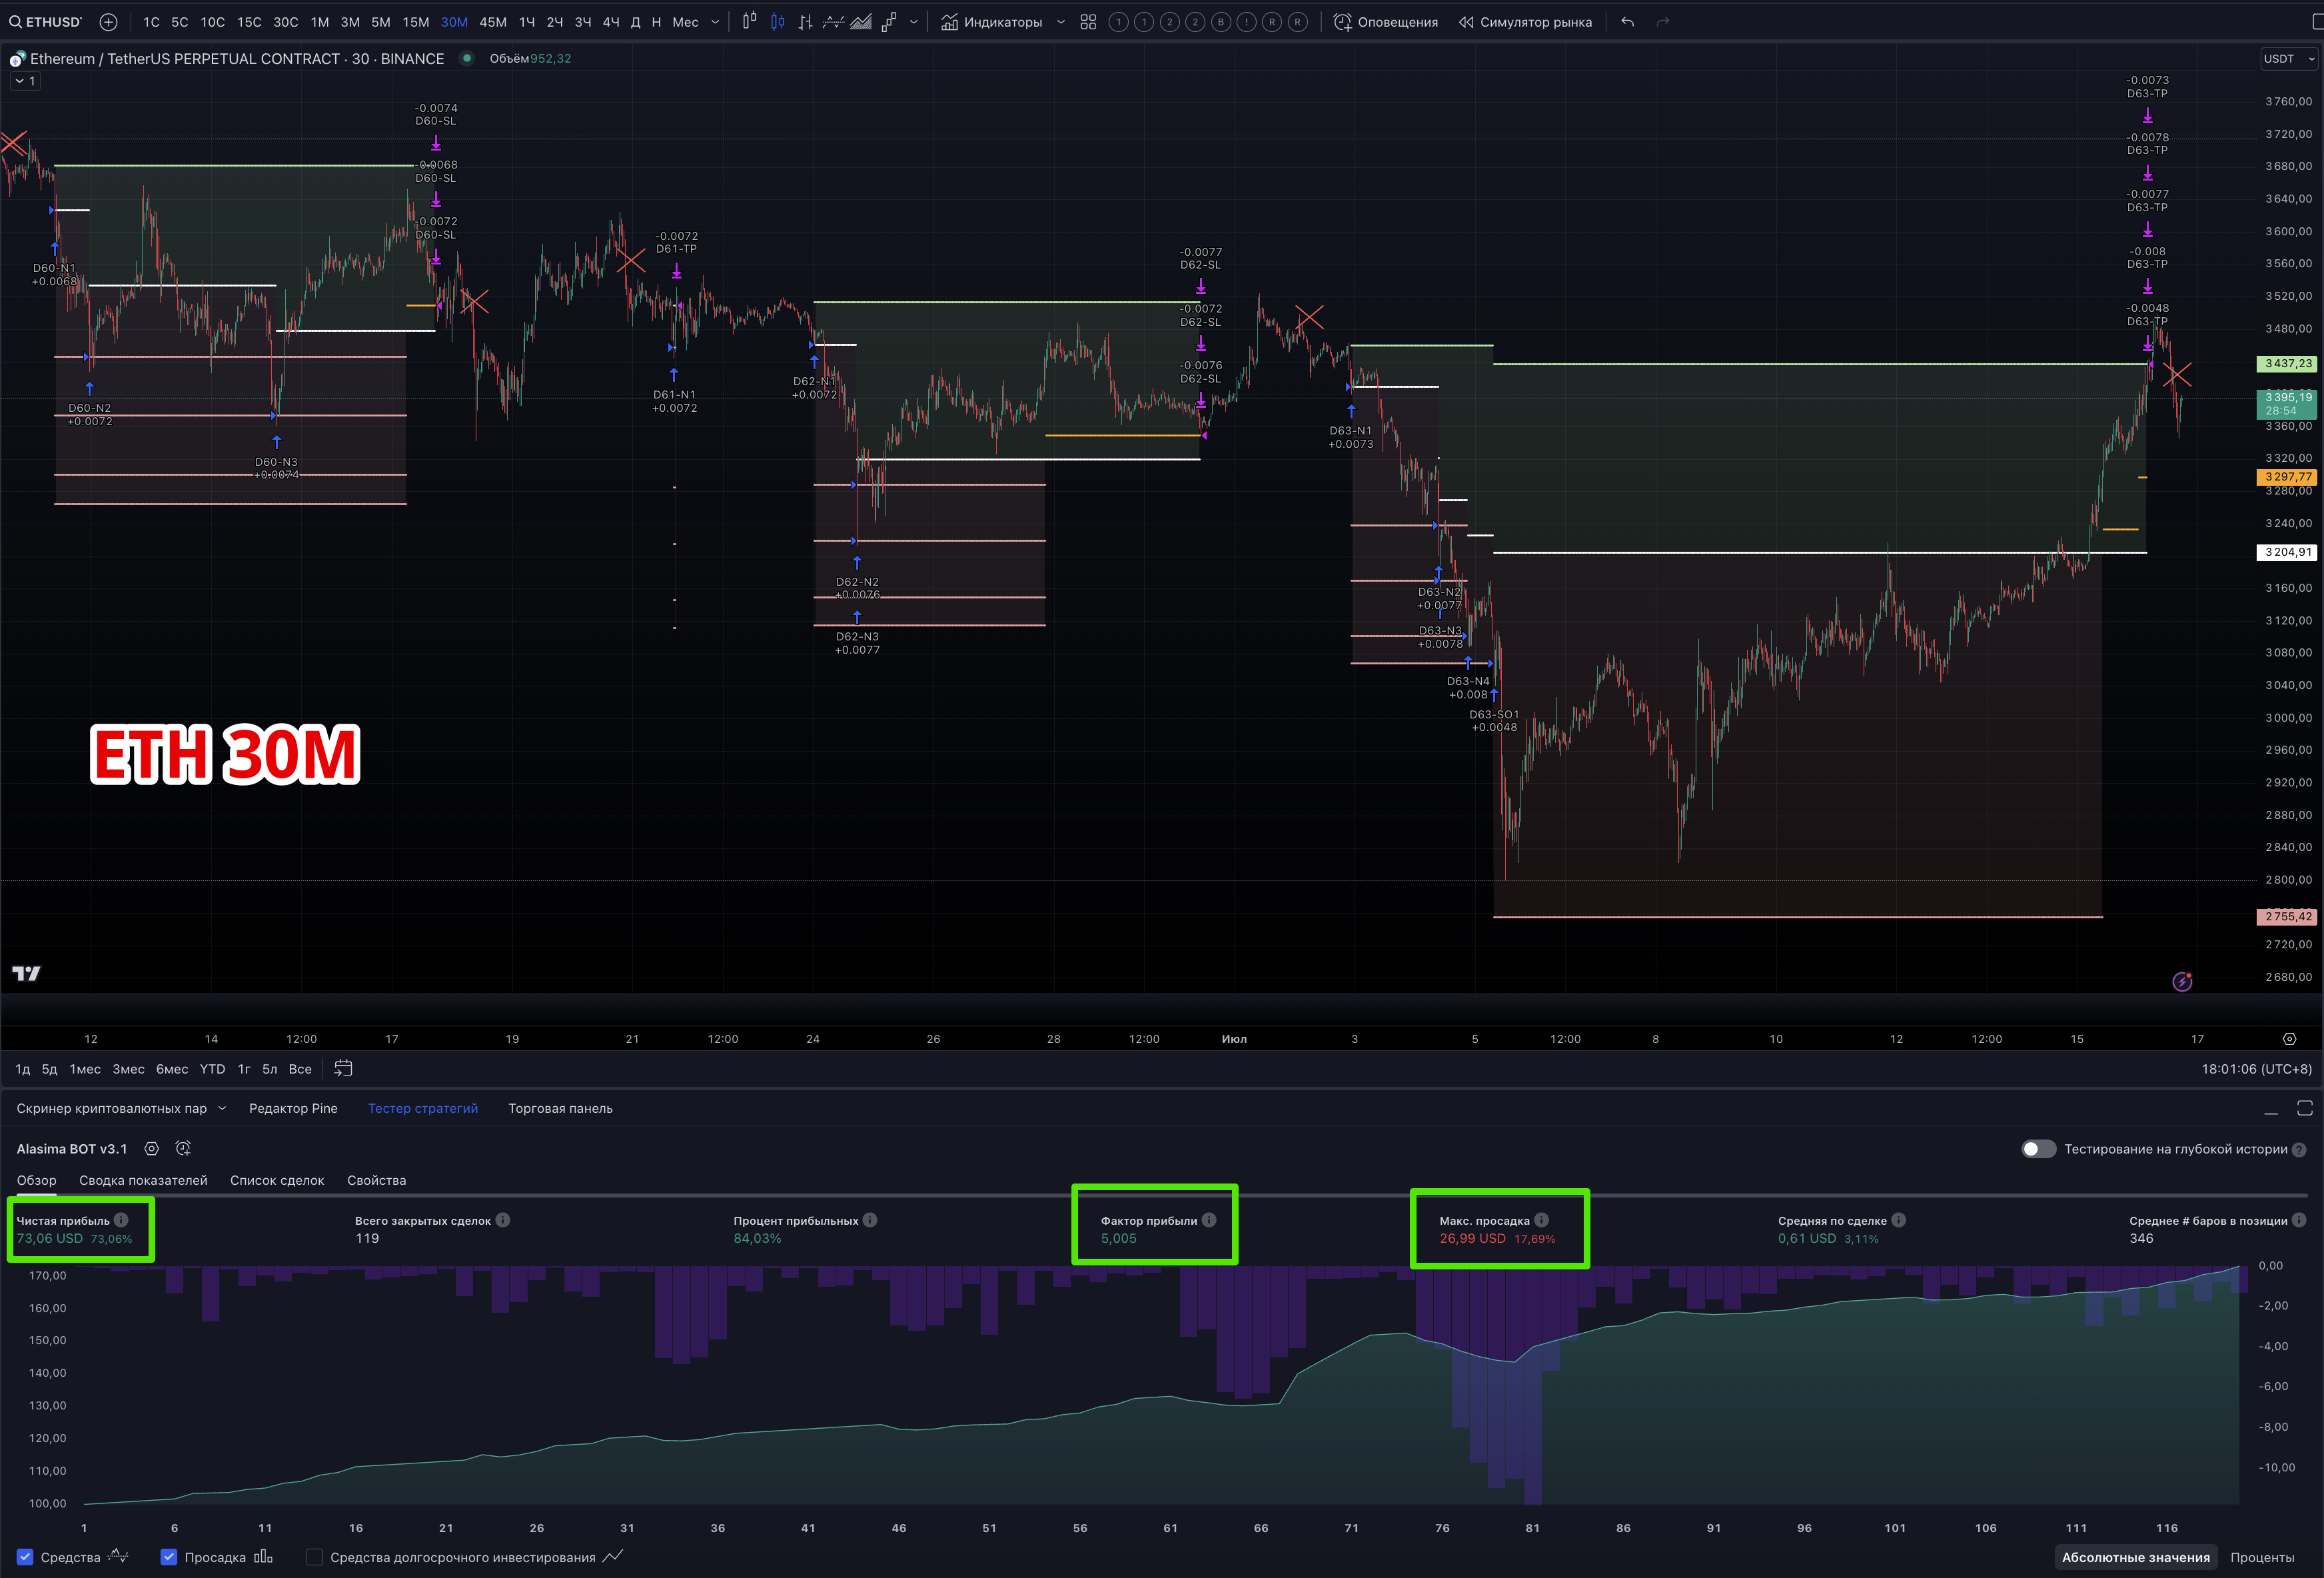
Task: Click the chart settings gear on time axis
Action: pos(2289,1039)
